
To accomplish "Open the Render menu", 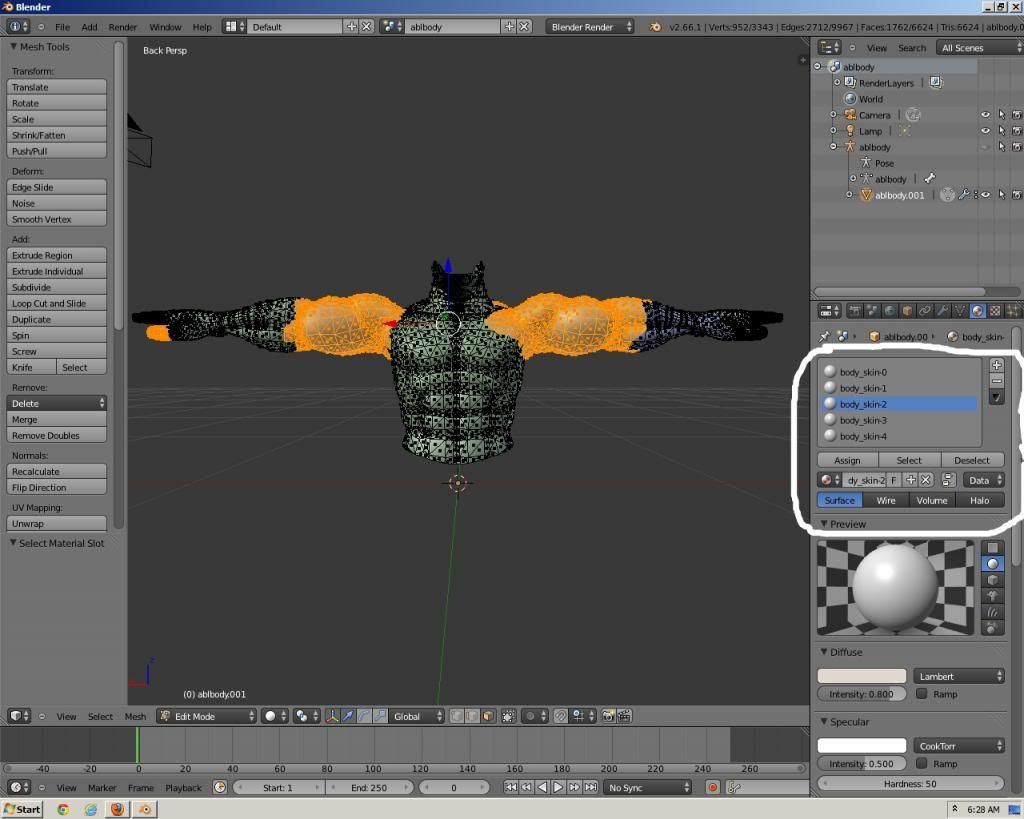I will click(123, 27).
